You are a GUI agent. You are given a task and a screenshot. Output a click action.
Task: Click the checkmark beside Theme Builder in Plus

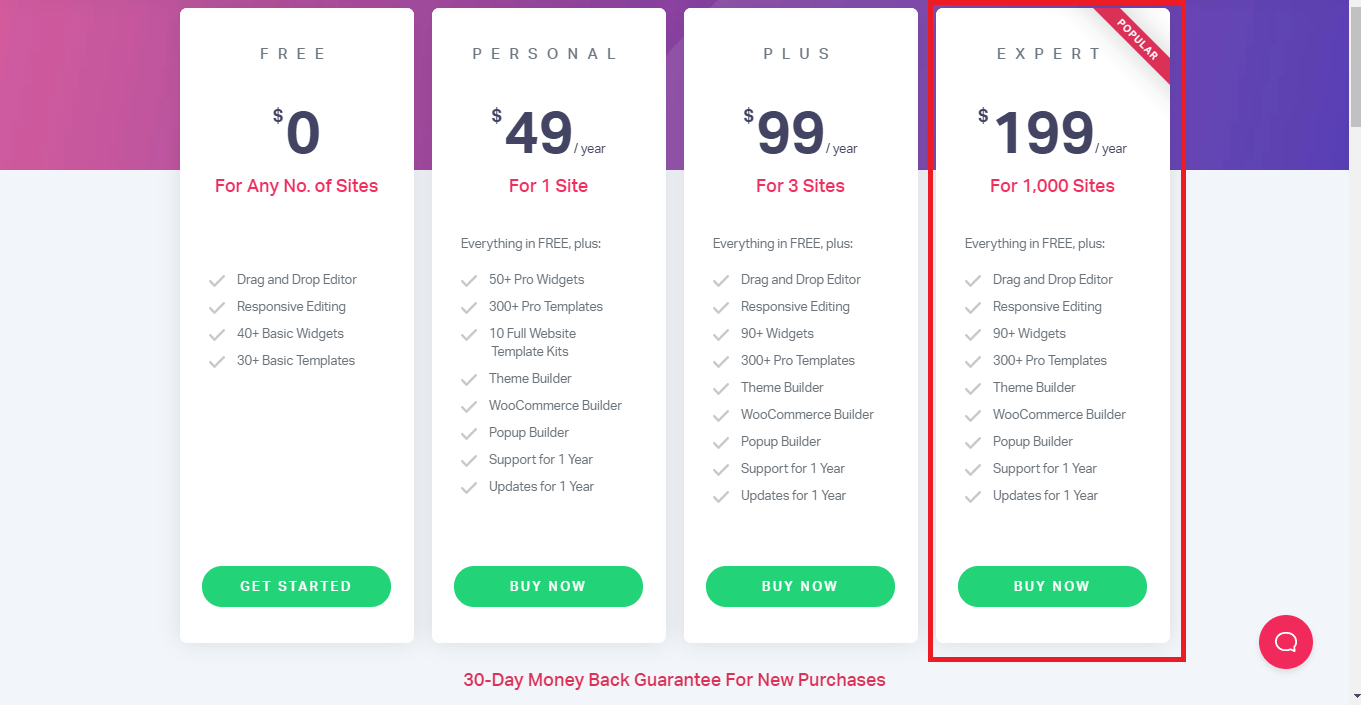click(x=721, y=387)
